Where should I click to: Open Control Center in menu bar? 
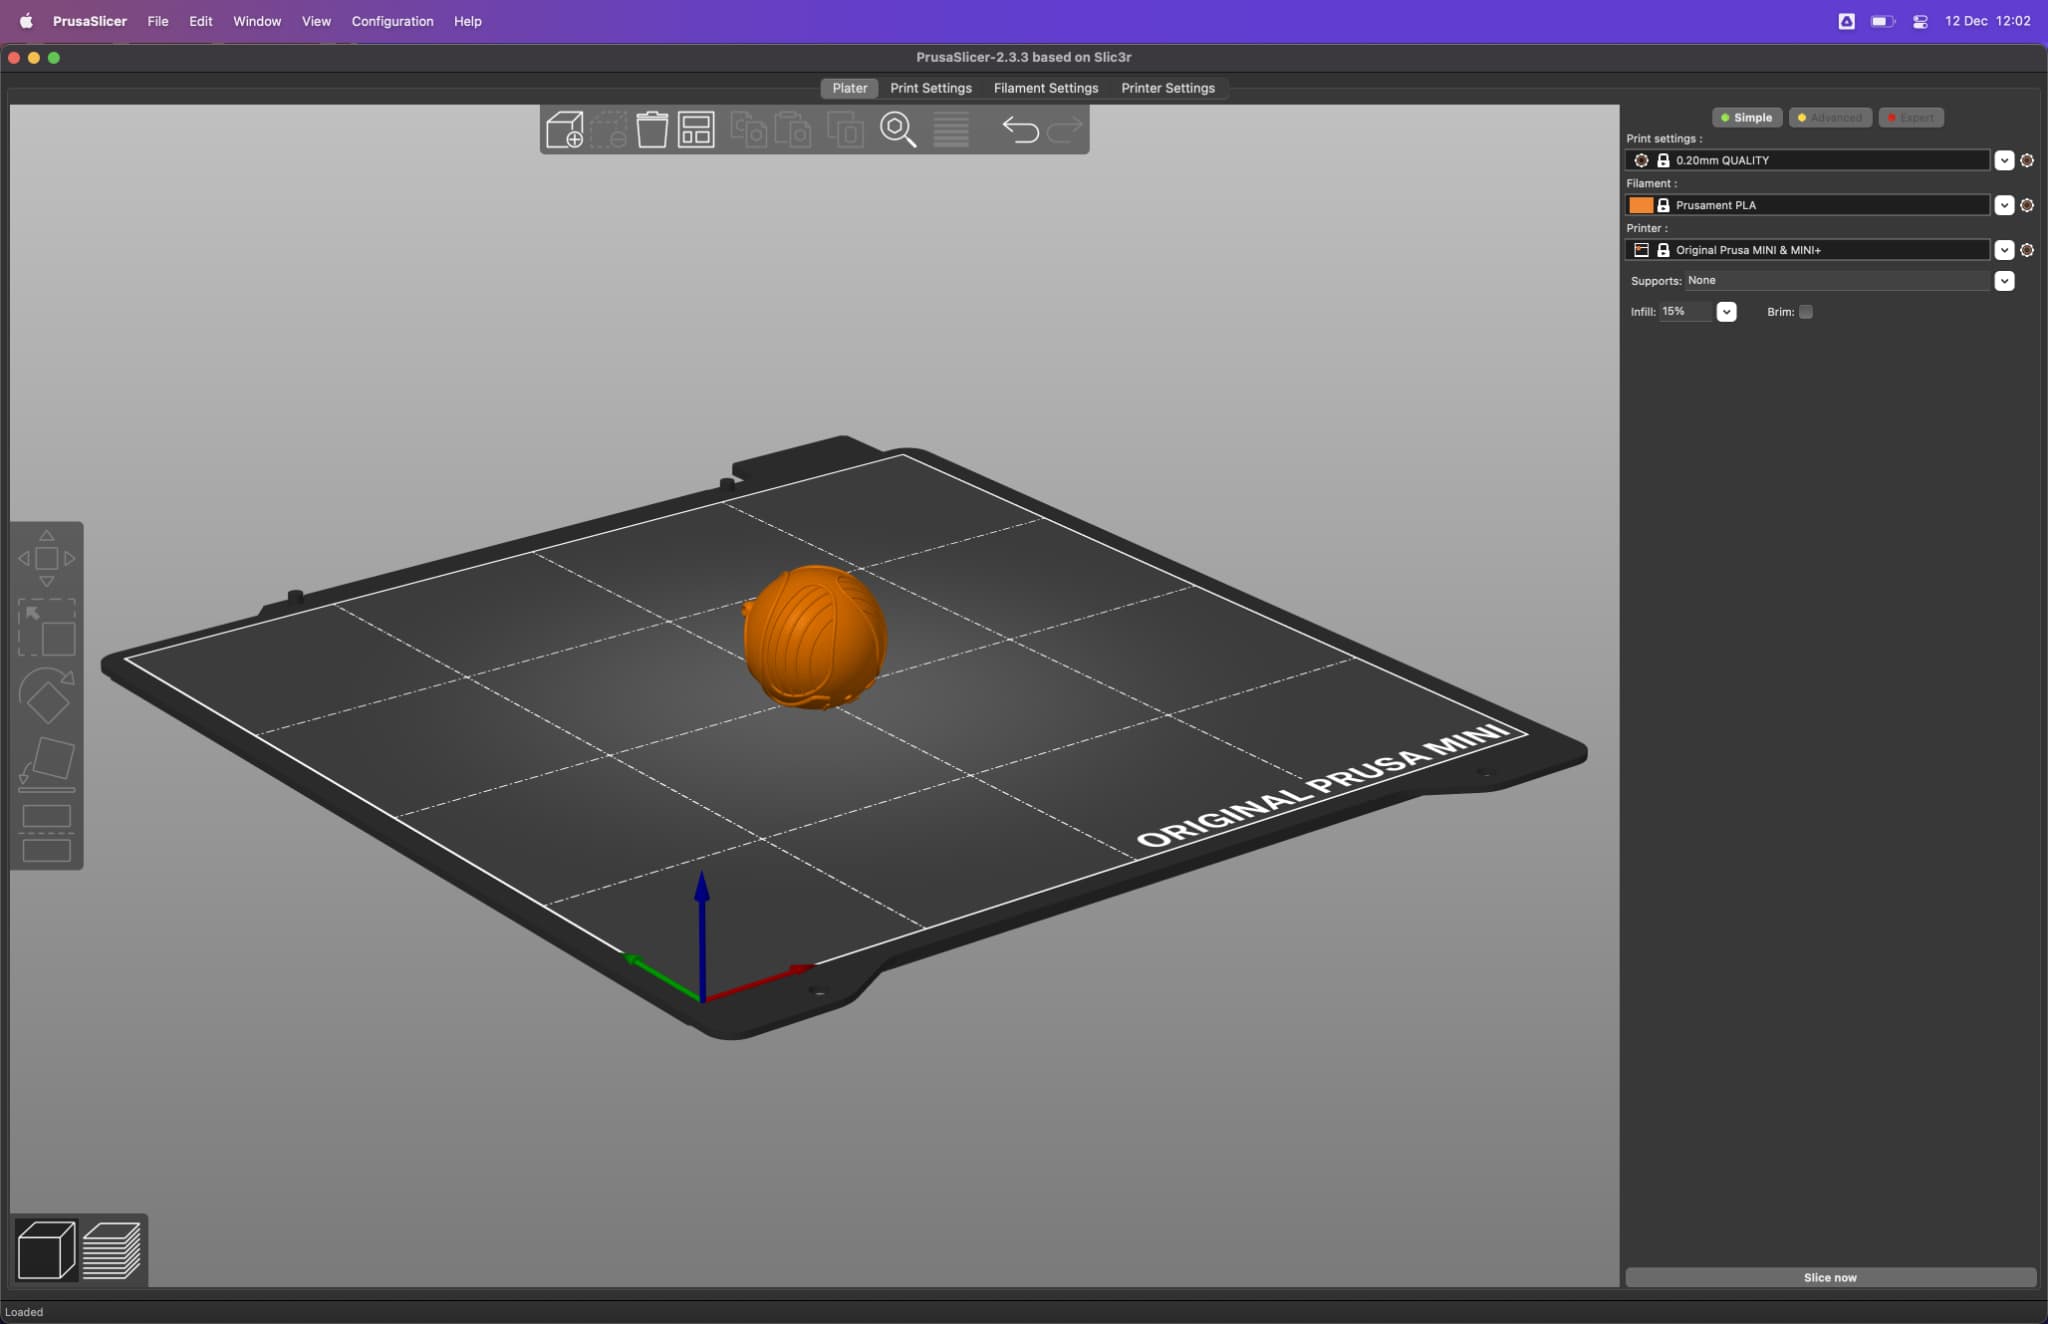(1920, 21)
